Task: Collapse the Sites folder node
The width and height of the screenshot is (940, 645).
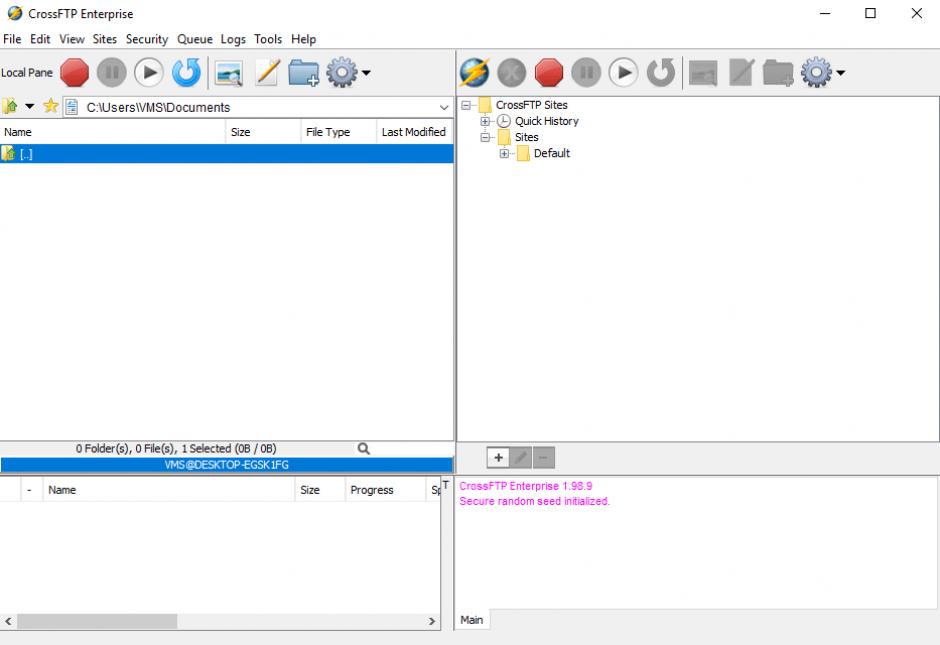Action: (x=485, y=137)
